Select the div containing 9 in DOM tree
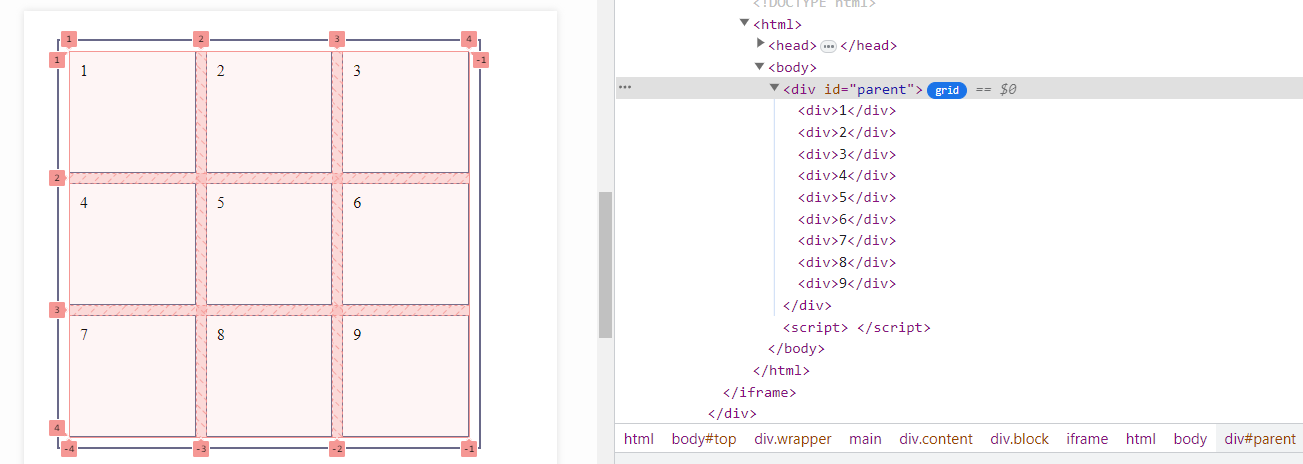This screenshot has height=464, width=1303. click(846, 283)
